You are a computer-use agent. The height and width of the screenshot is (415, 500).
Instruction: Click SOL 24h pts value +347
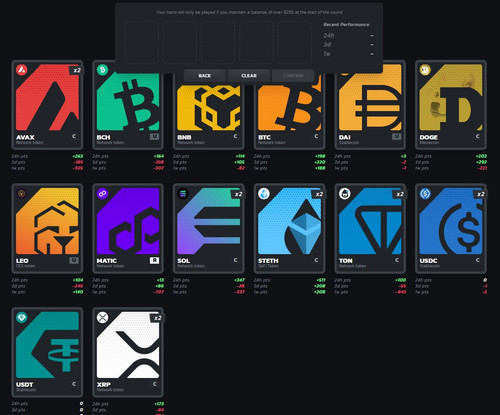coord(239,280)
